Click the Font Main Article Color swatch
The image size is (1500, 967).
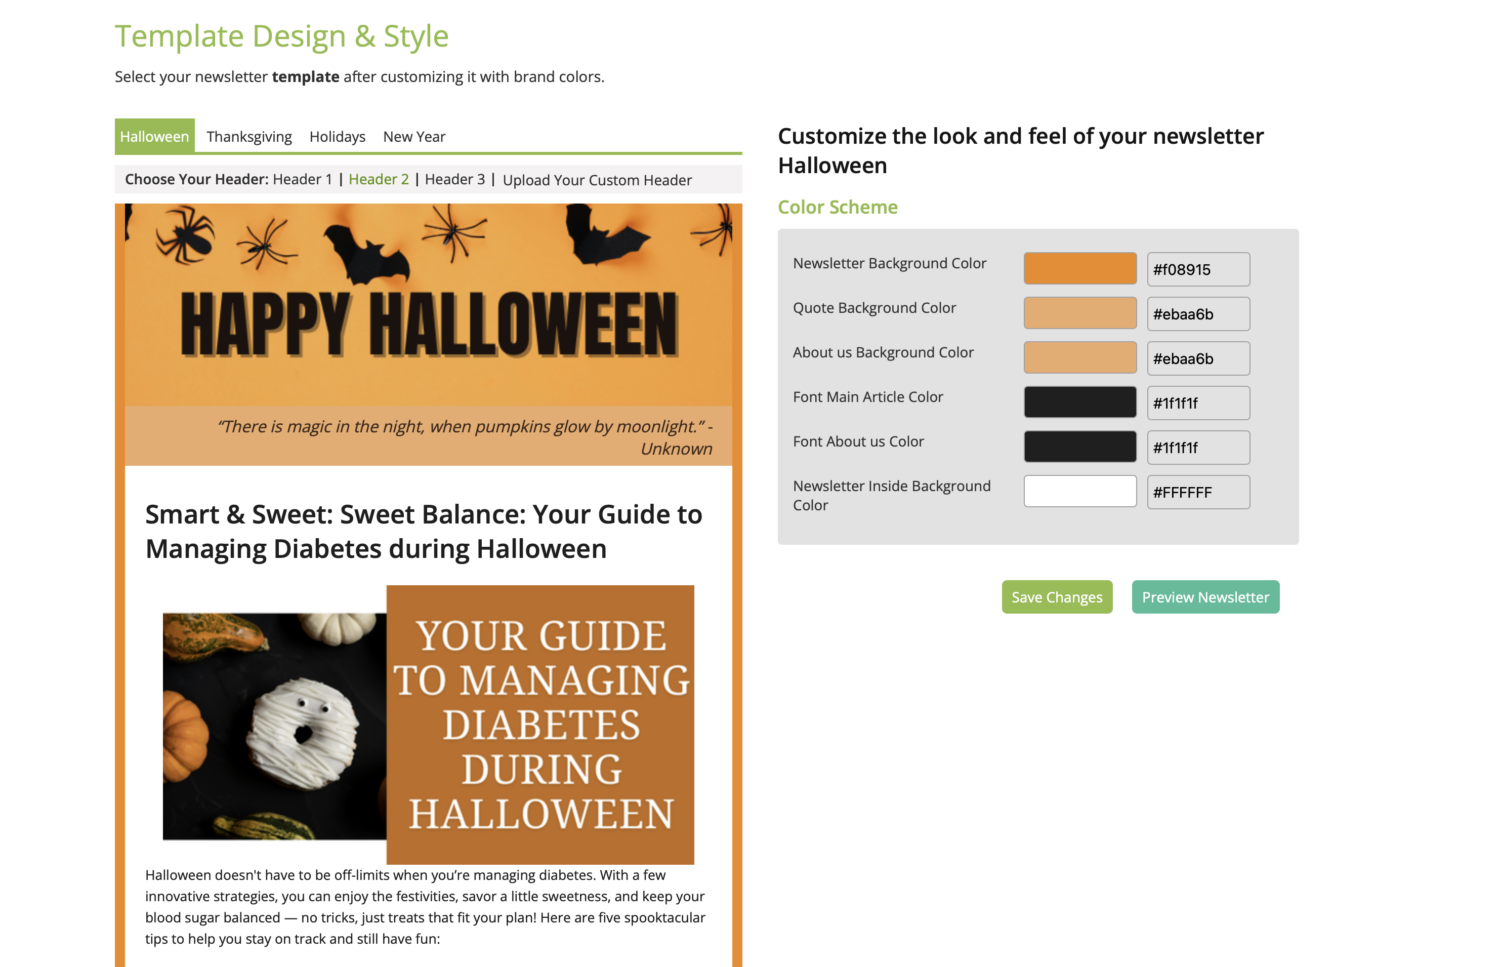pos(1080,402)
